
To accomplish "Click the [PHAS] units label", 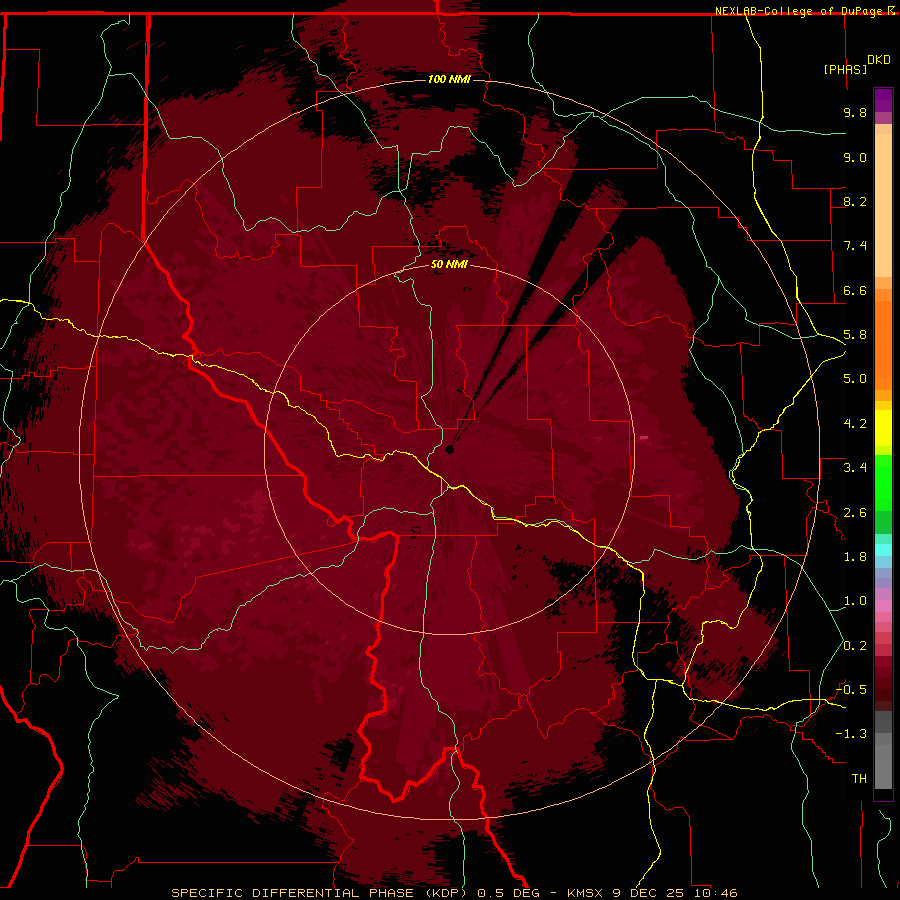I will point(845,69).
